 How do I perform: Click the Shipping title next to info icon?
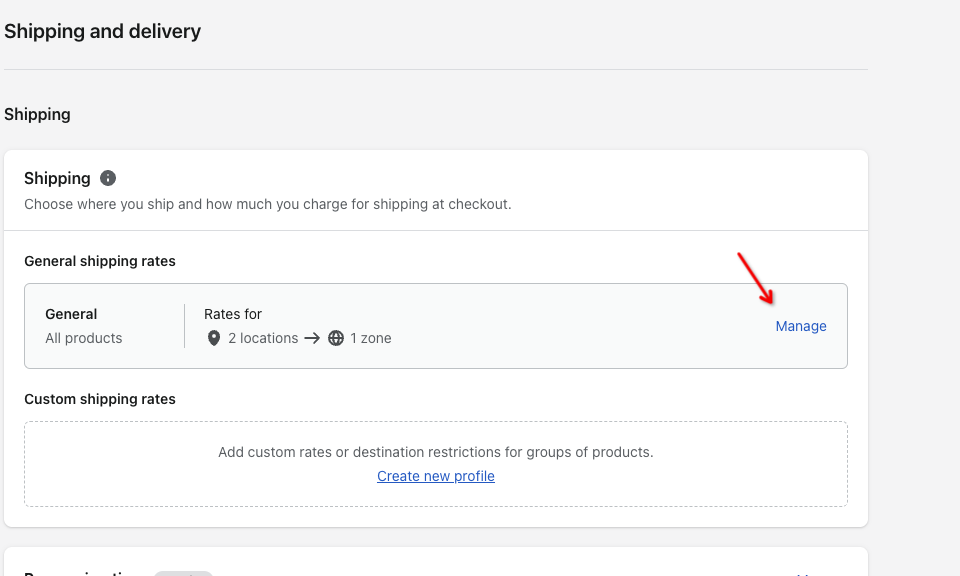click(57, 178)
